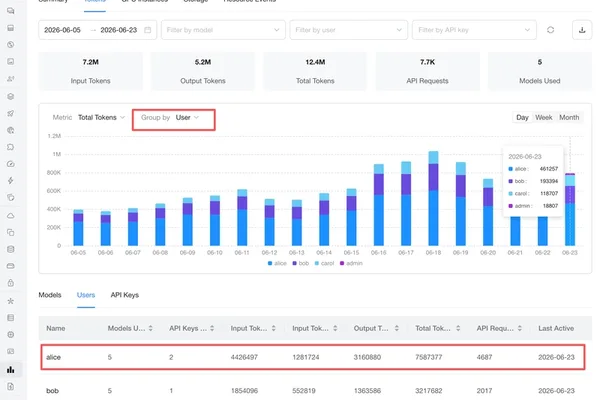Open the lightning bolt sidebar icon

(x=11, y=180)
